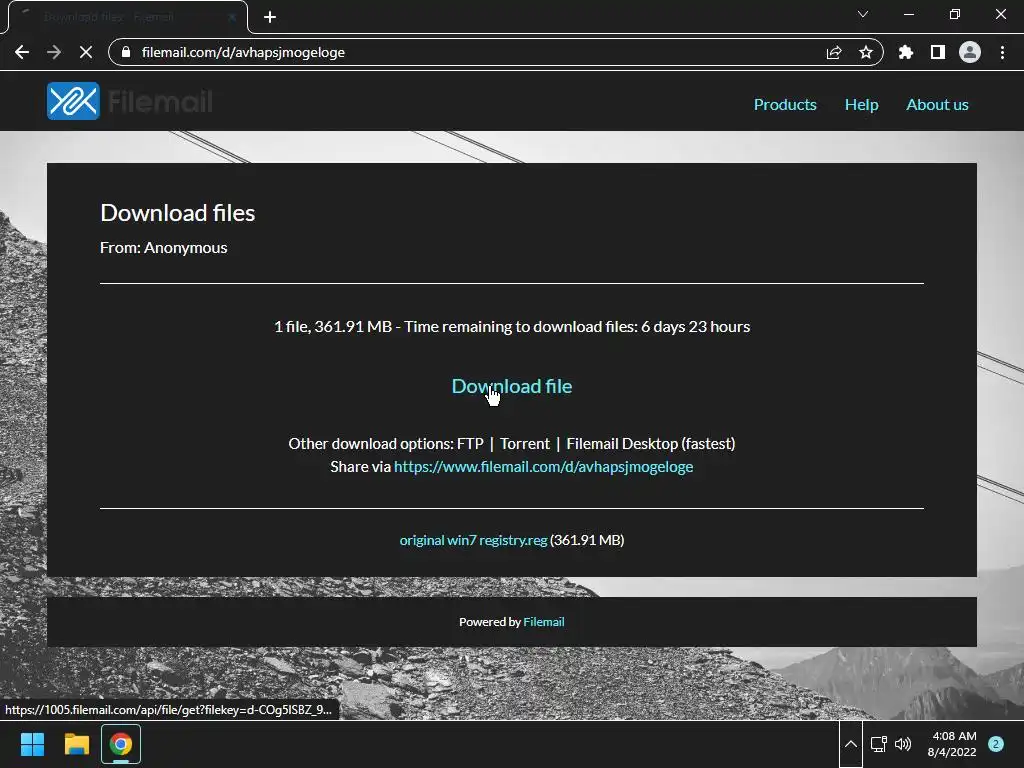This screenshot has height=768, width=1024.
Task: Open the Windows Start menu
Action: coord(32,744)
